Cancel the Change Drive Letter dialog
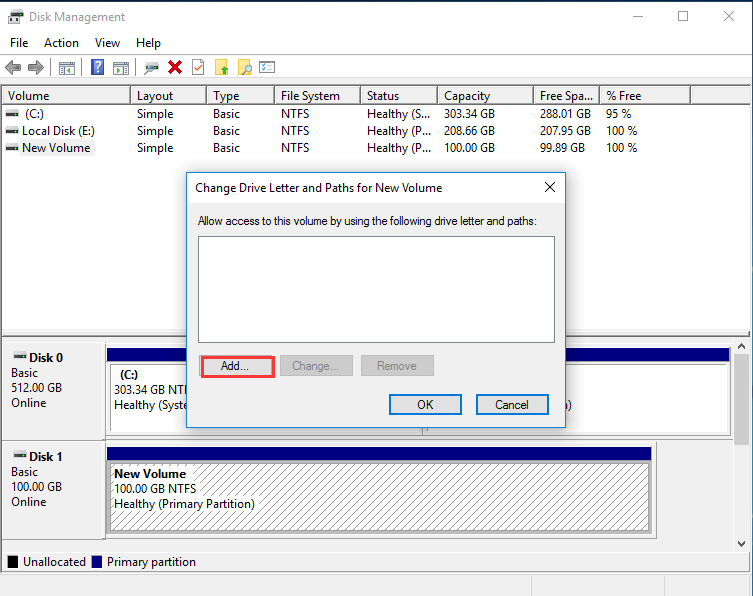Screen dimensions: 753x596 pyautogui.click(x=512, y=405)
